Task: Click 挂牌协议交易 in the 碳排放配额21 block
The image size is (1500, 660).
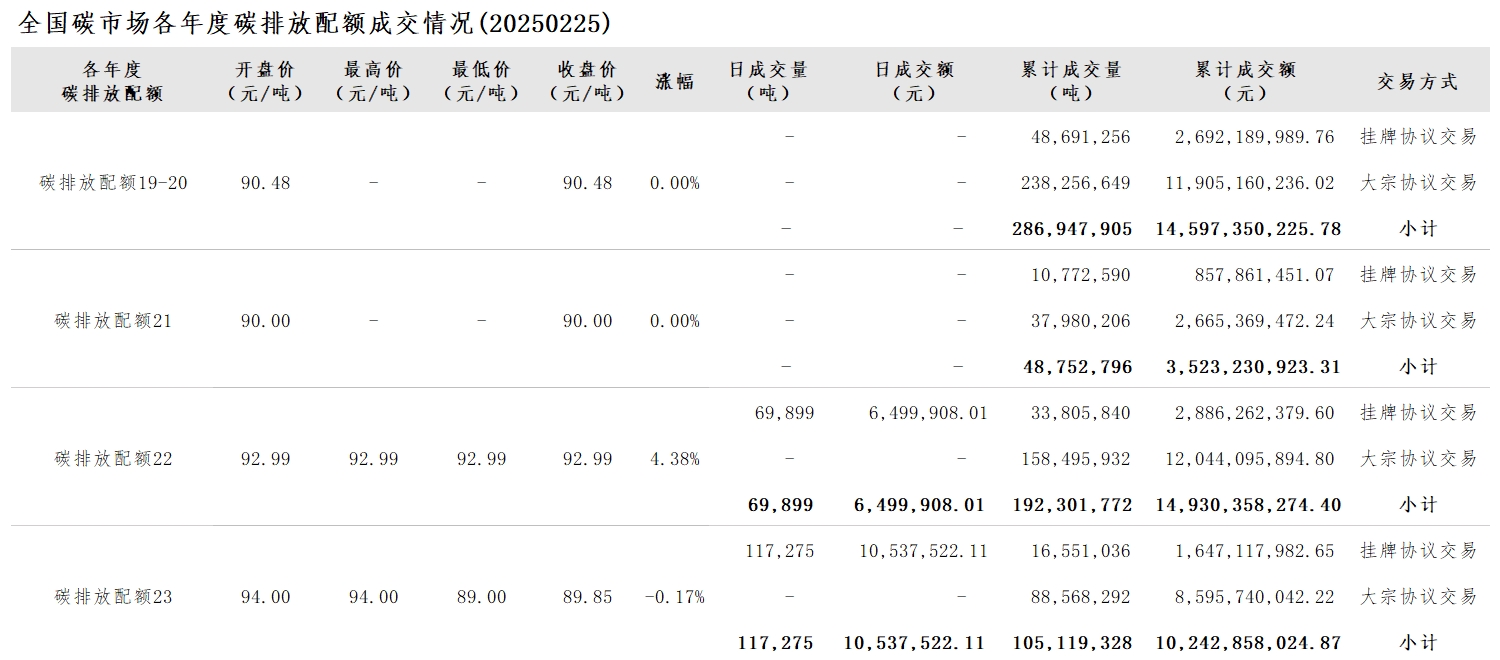Action: pyautogui.click(x=1418, y=275)
